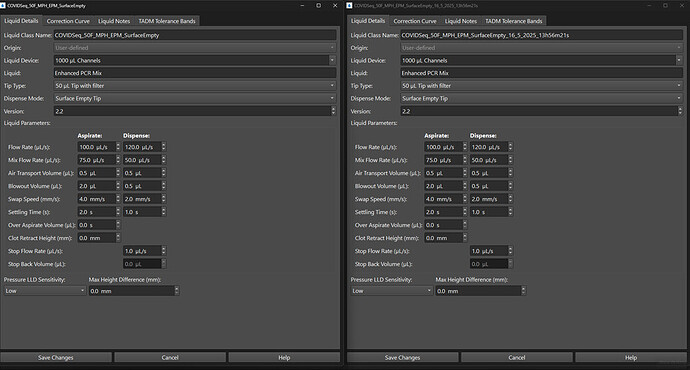Open Correction Curve tab in left window
This screenshot has height=370, width=690.
(68, 21)
